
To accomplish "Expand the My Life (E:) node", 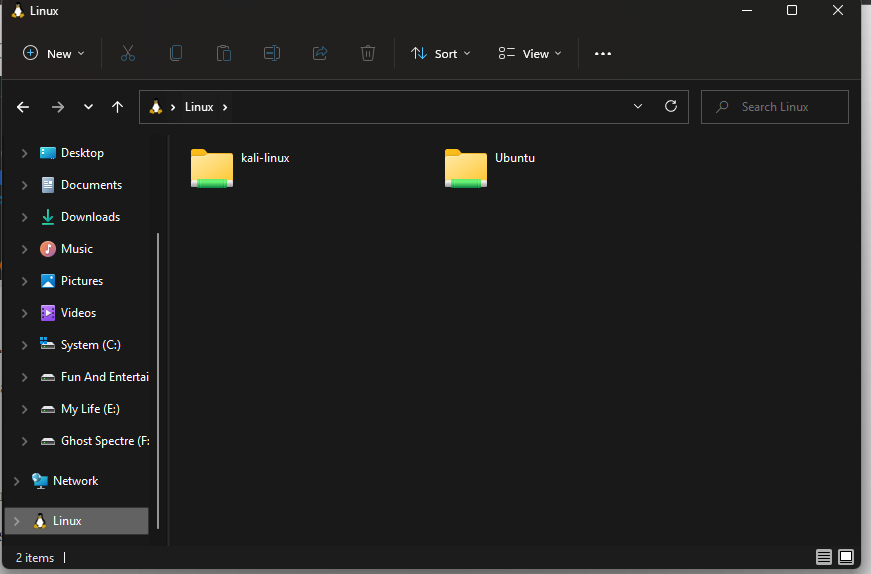I will (x=24, y=409).
